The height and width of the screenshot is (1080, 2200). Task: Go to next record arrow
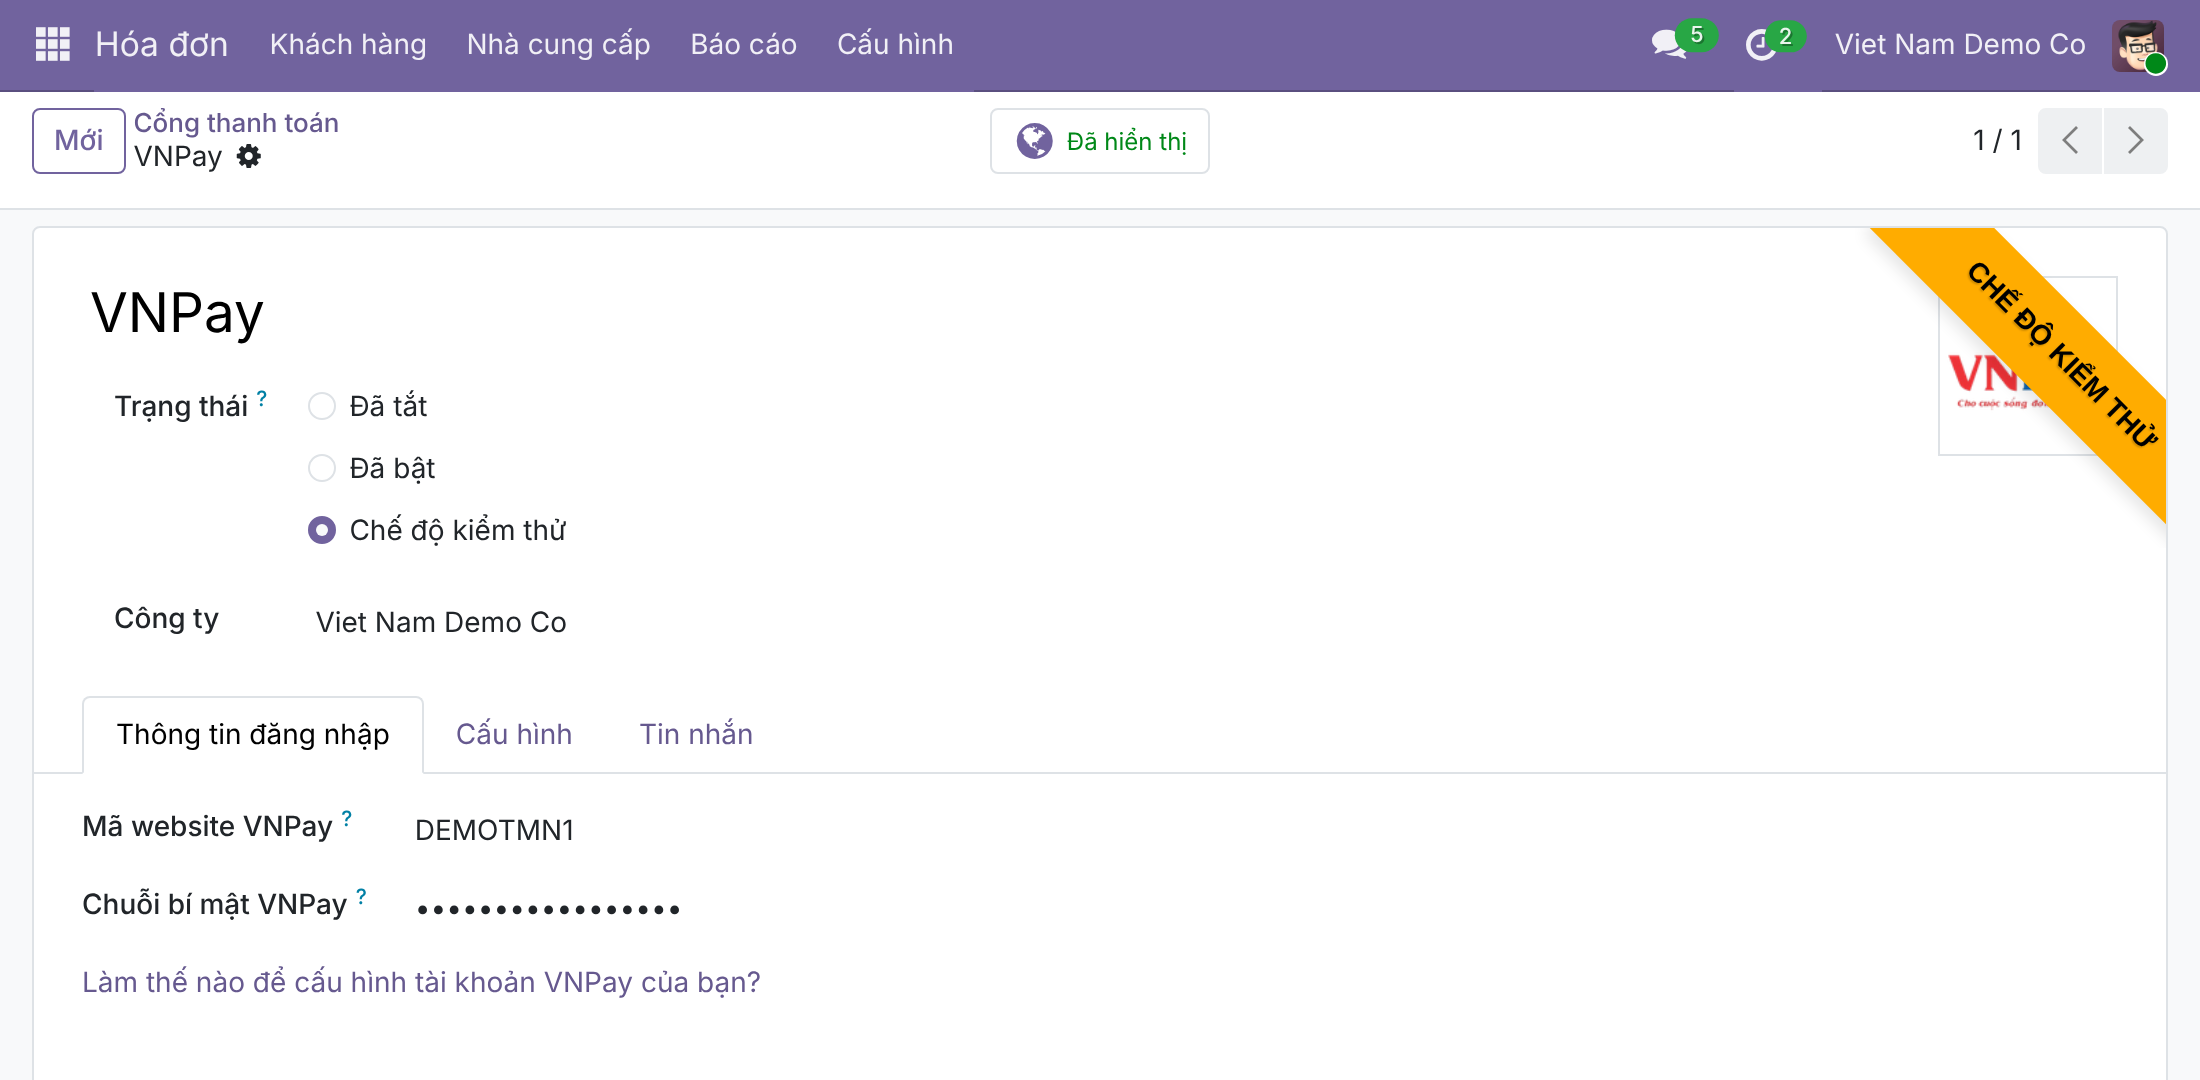(2135, 140)
